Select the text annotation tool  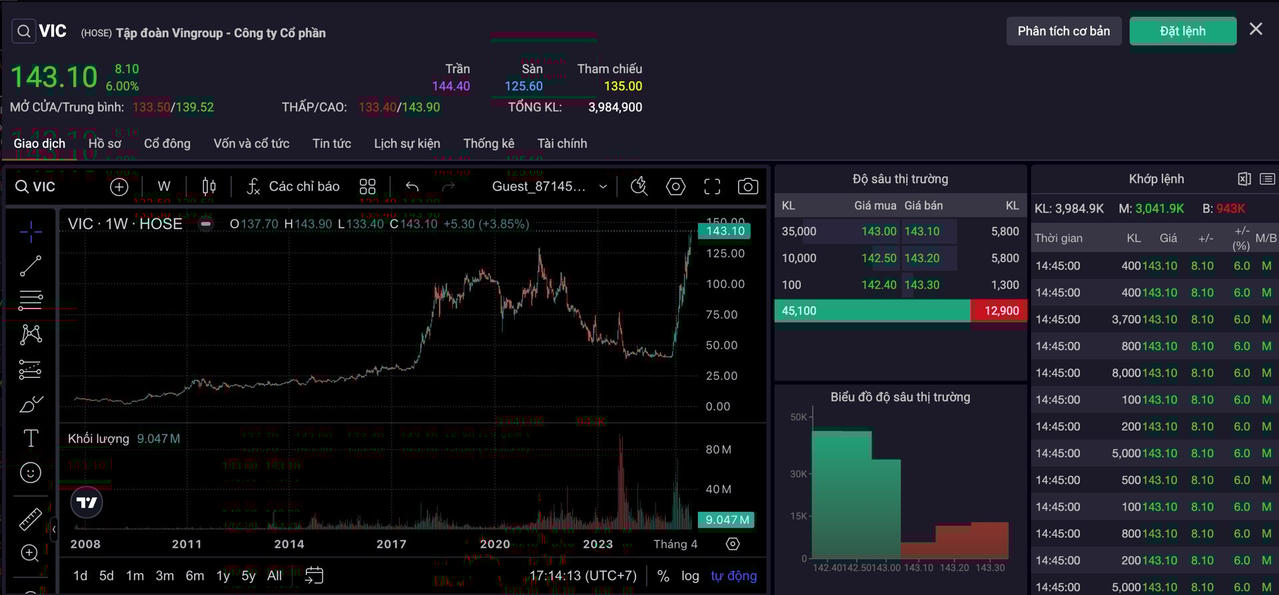coord(31,438)
